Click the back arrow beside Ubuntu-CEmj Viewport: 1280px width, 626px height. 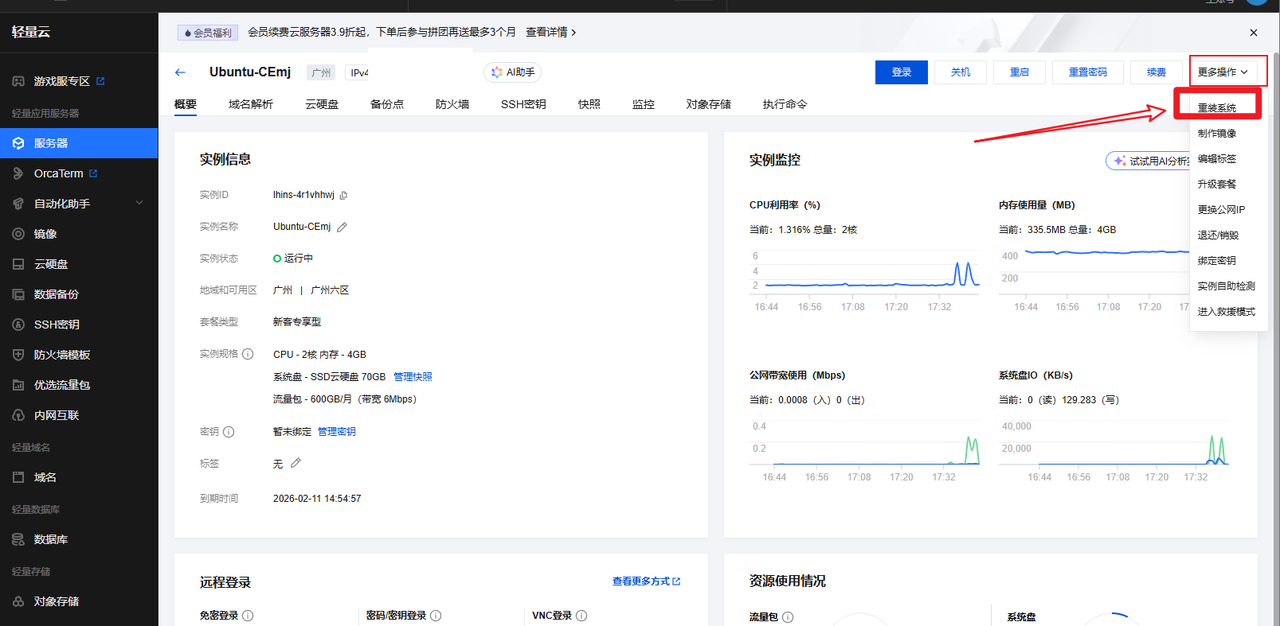[x=180, y=72]
